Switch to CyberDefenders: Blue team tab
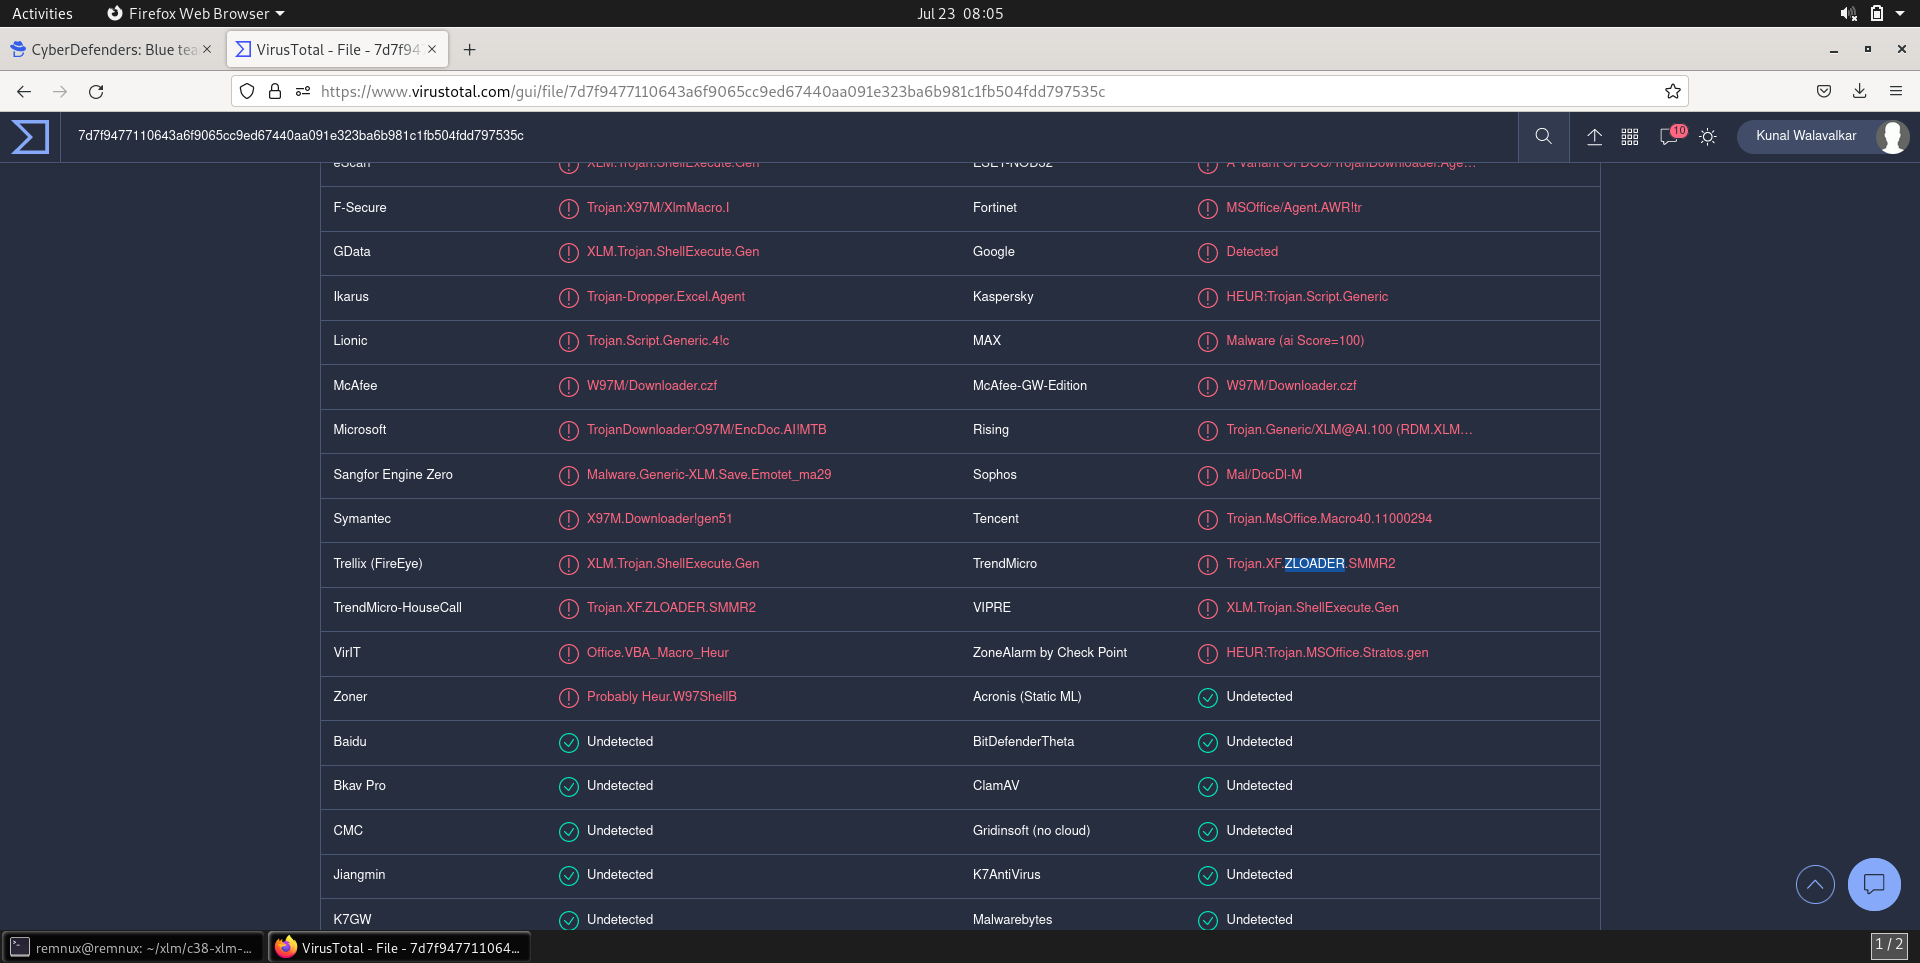The height and width of the screenshot is (963, 1920). (x=112, y=49)
